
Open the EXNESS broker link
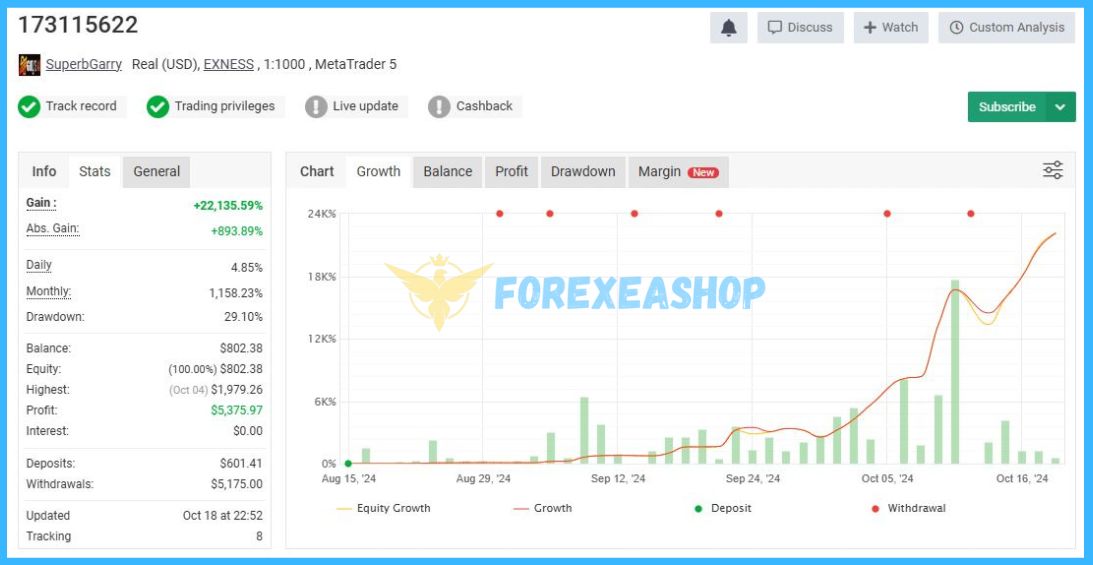[229, 65]
